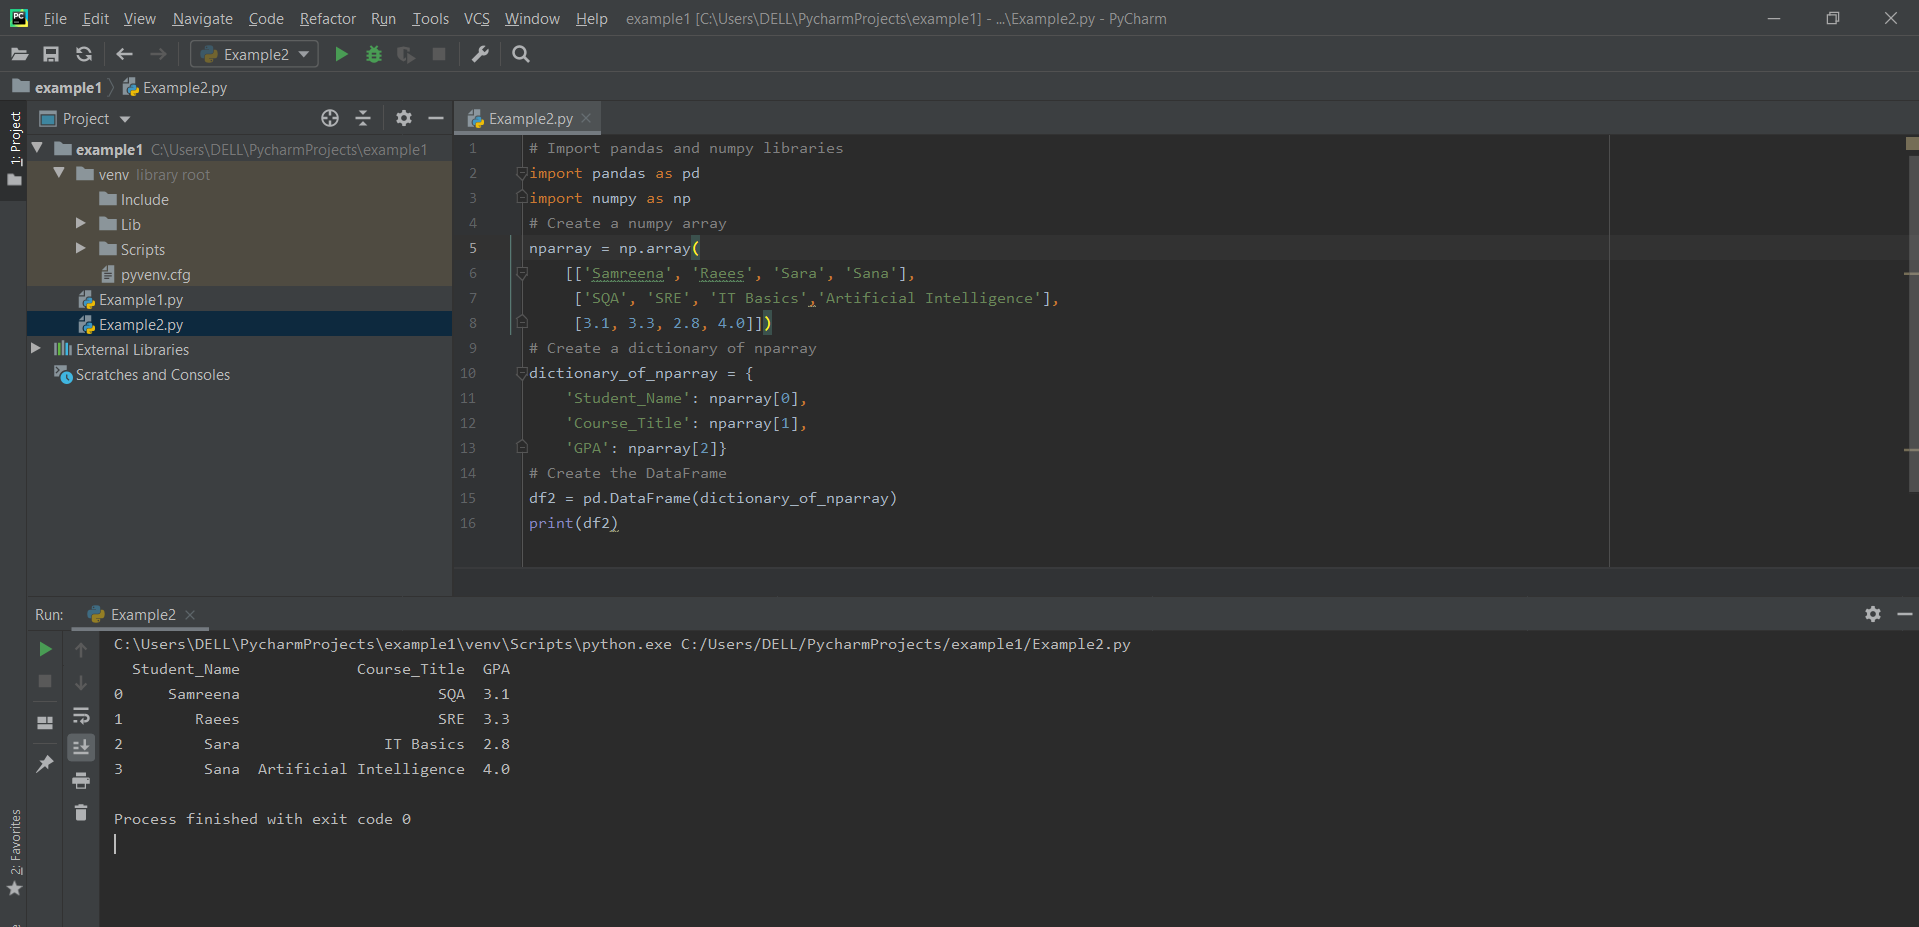Save all files with the floppy icon
The width and height of the screenshot is (1919, 927).
pyautogui.click(x=51, y=54)
